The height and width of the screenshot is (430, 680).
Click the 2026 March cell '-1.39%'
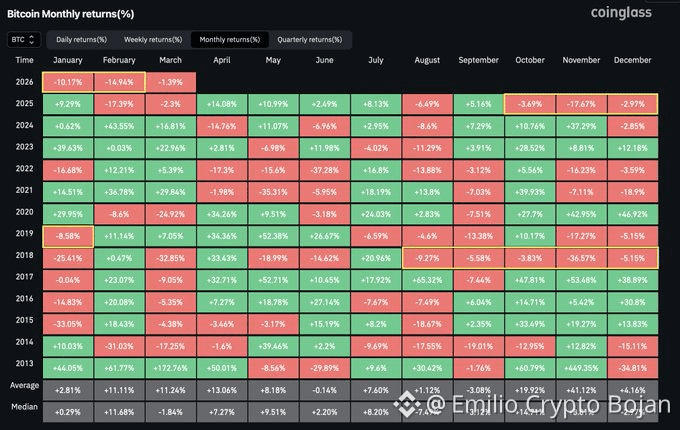tap(170, 82)
